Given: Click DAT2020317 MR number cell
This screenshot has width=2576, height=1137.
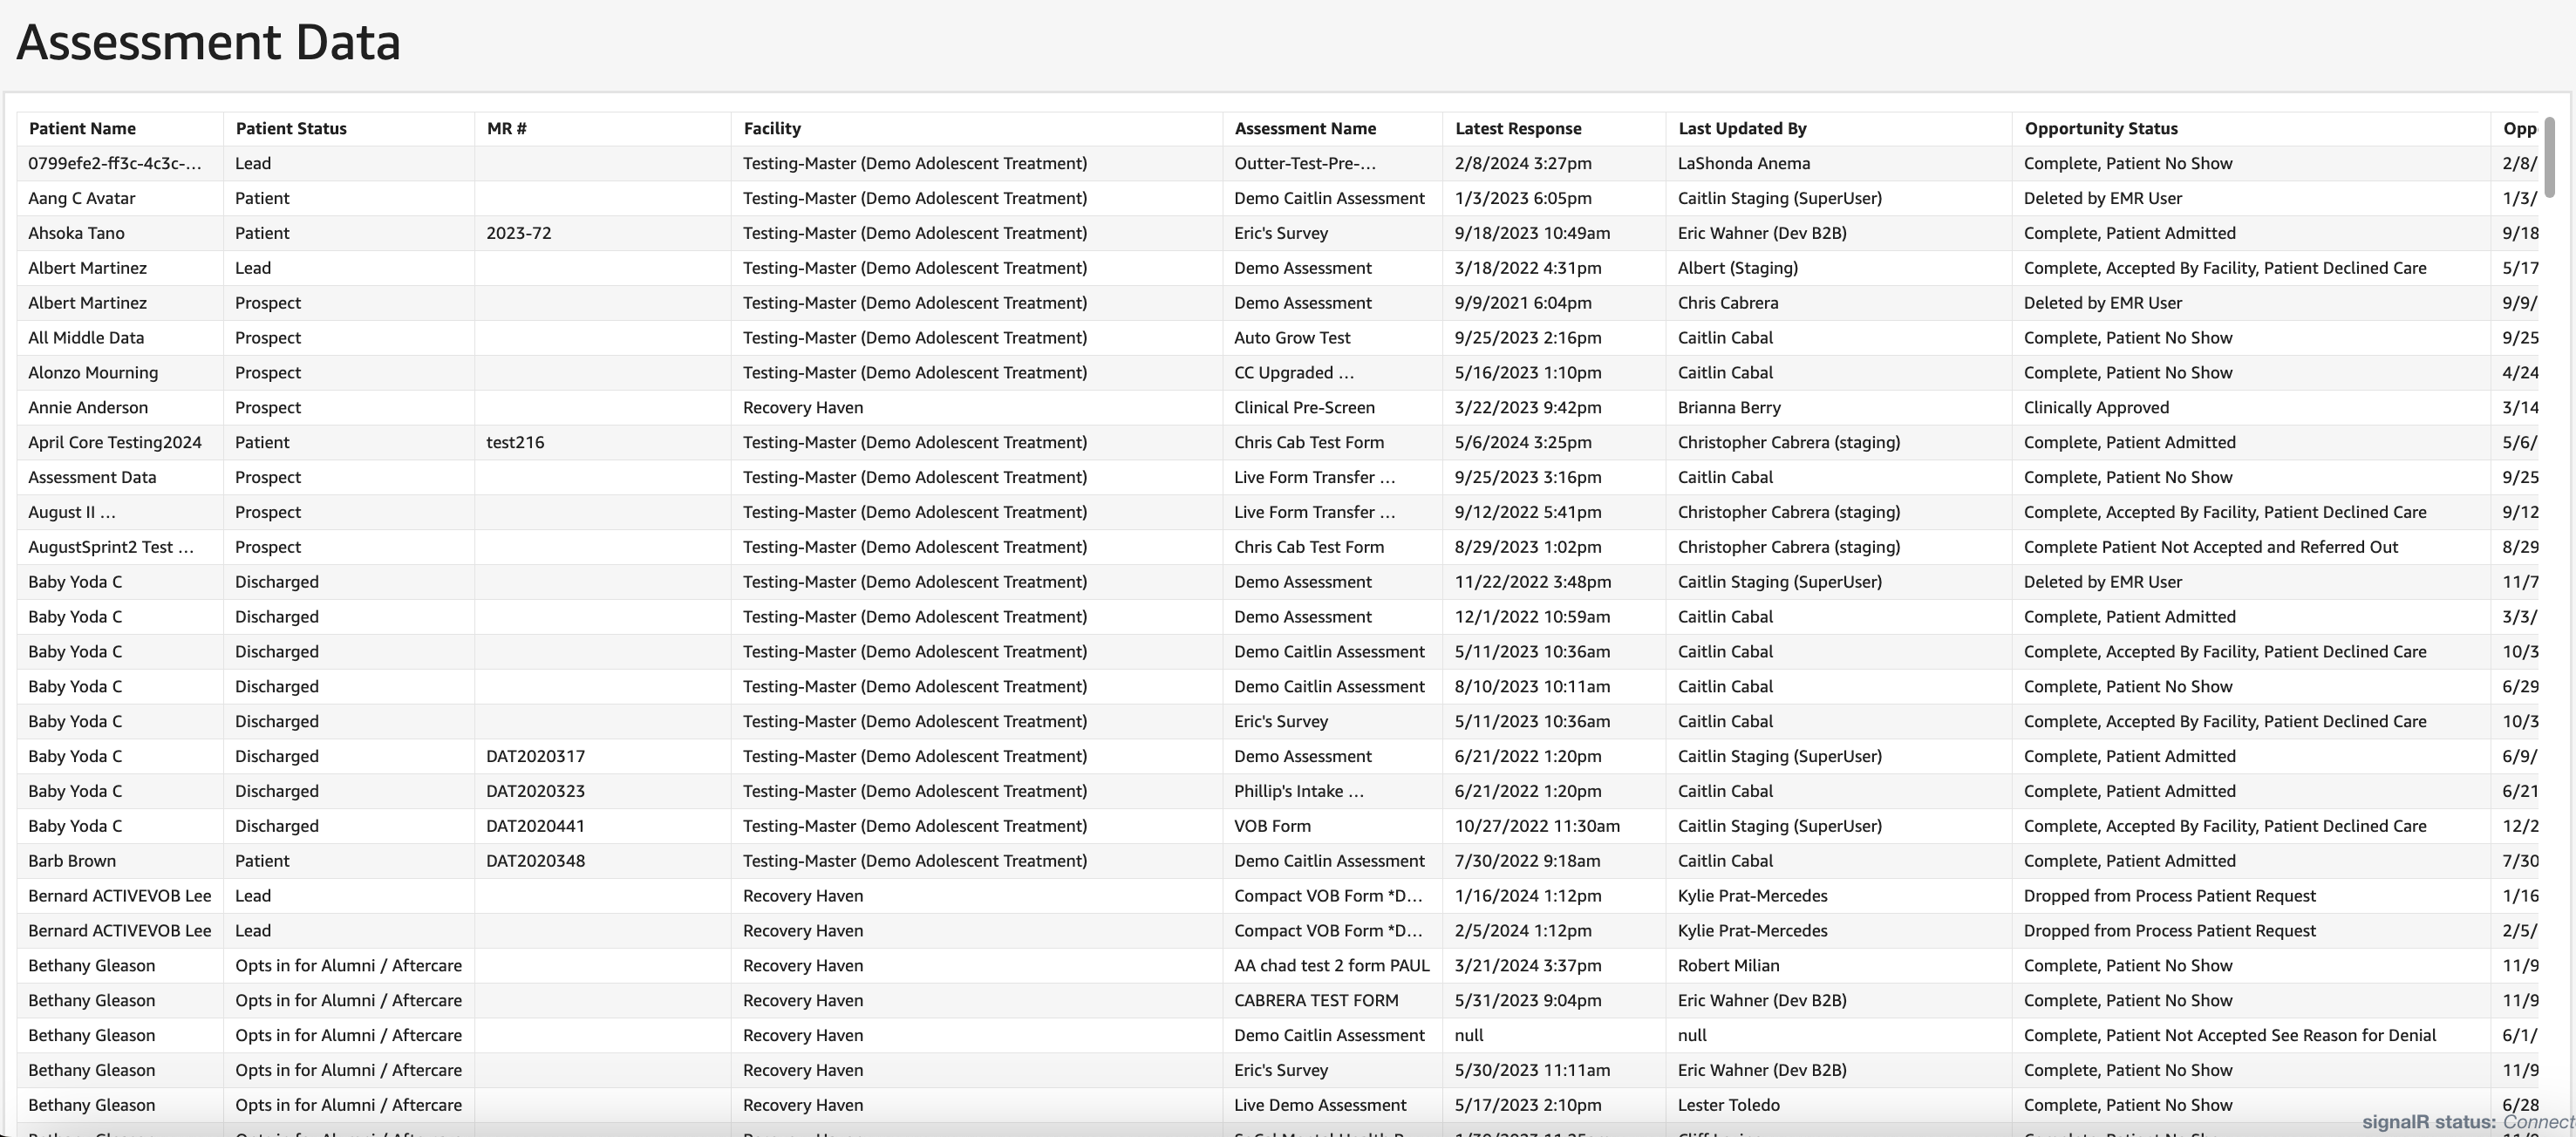Looking at the screenshot, I should coord(535,756).
